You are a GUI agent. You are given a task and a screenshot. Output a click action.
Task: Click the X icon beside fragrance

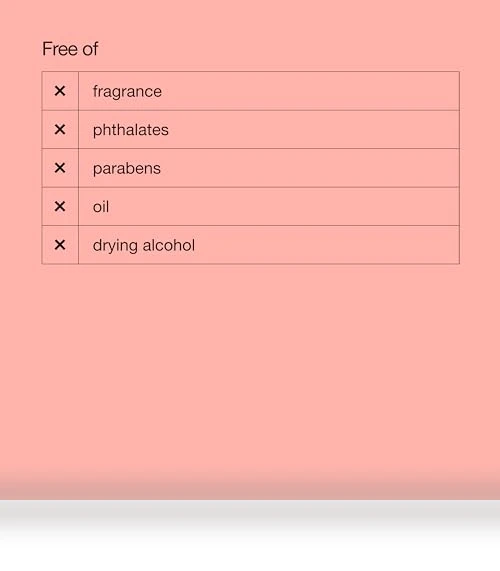coord(60,91)
